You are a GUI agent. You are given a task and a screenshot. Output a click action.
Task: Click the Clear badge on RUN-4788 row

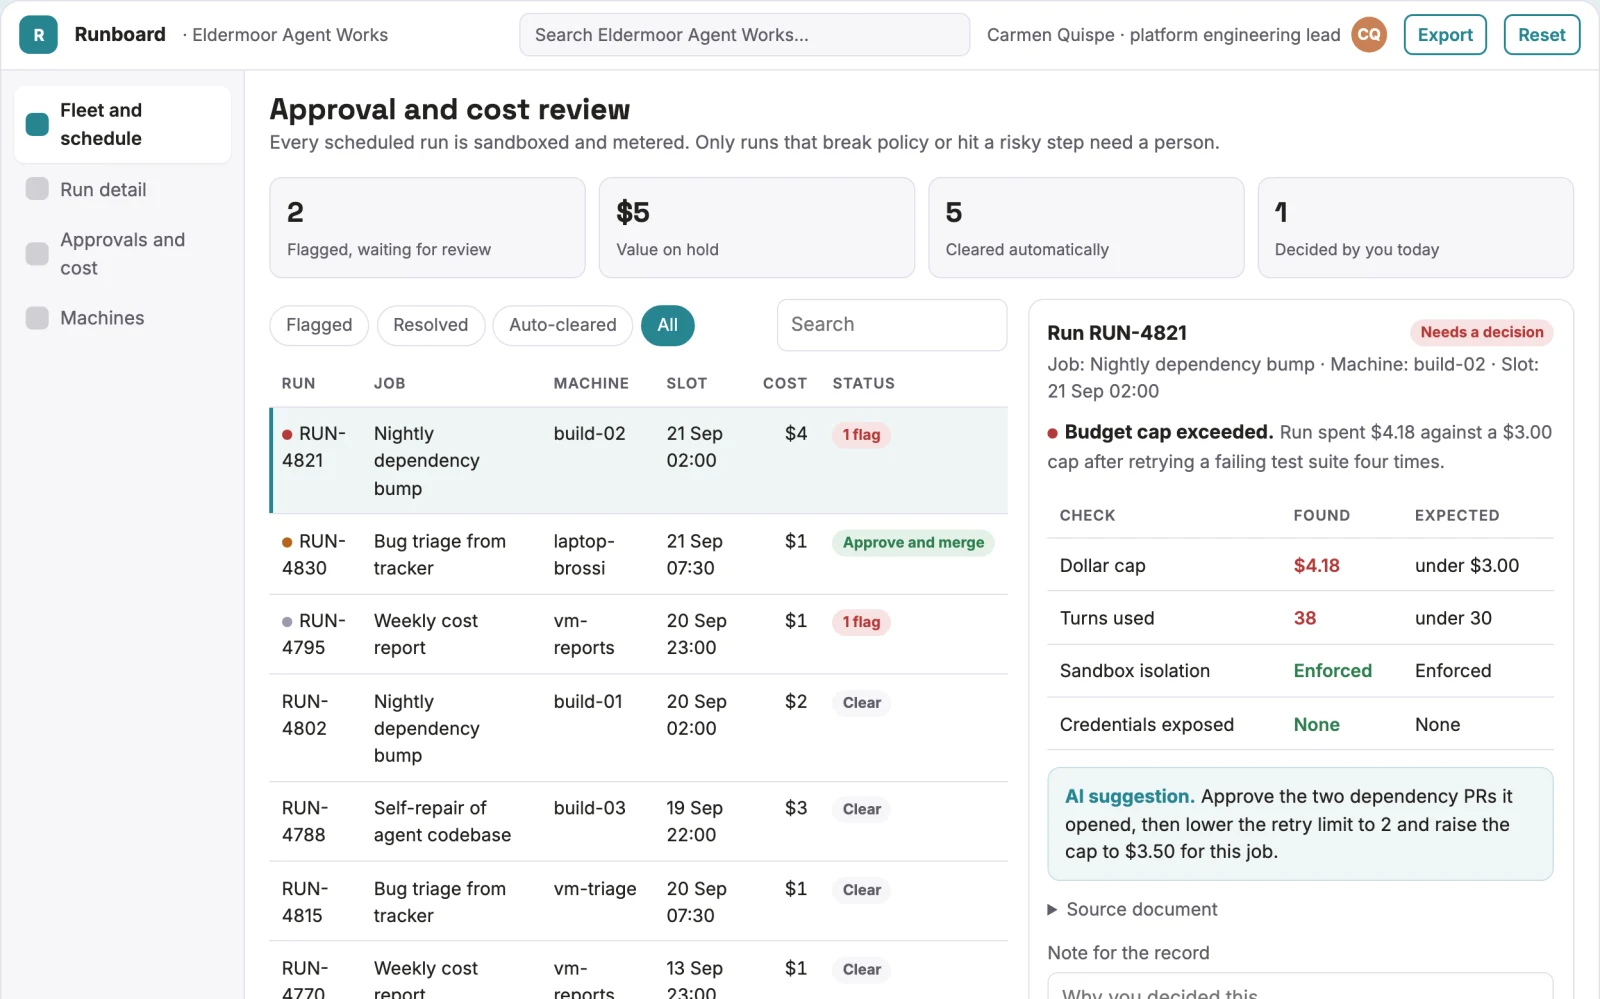[x=861, y=809]
